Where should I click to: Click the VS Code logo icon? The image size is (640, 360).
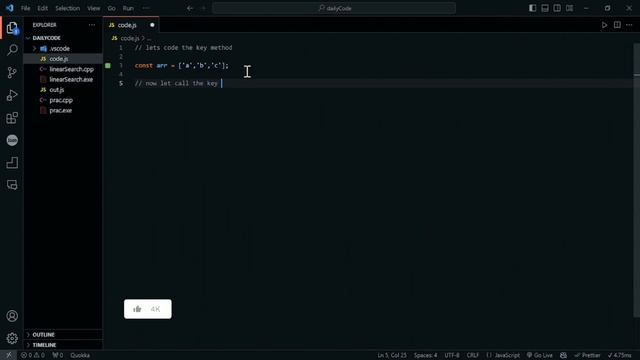9,8
